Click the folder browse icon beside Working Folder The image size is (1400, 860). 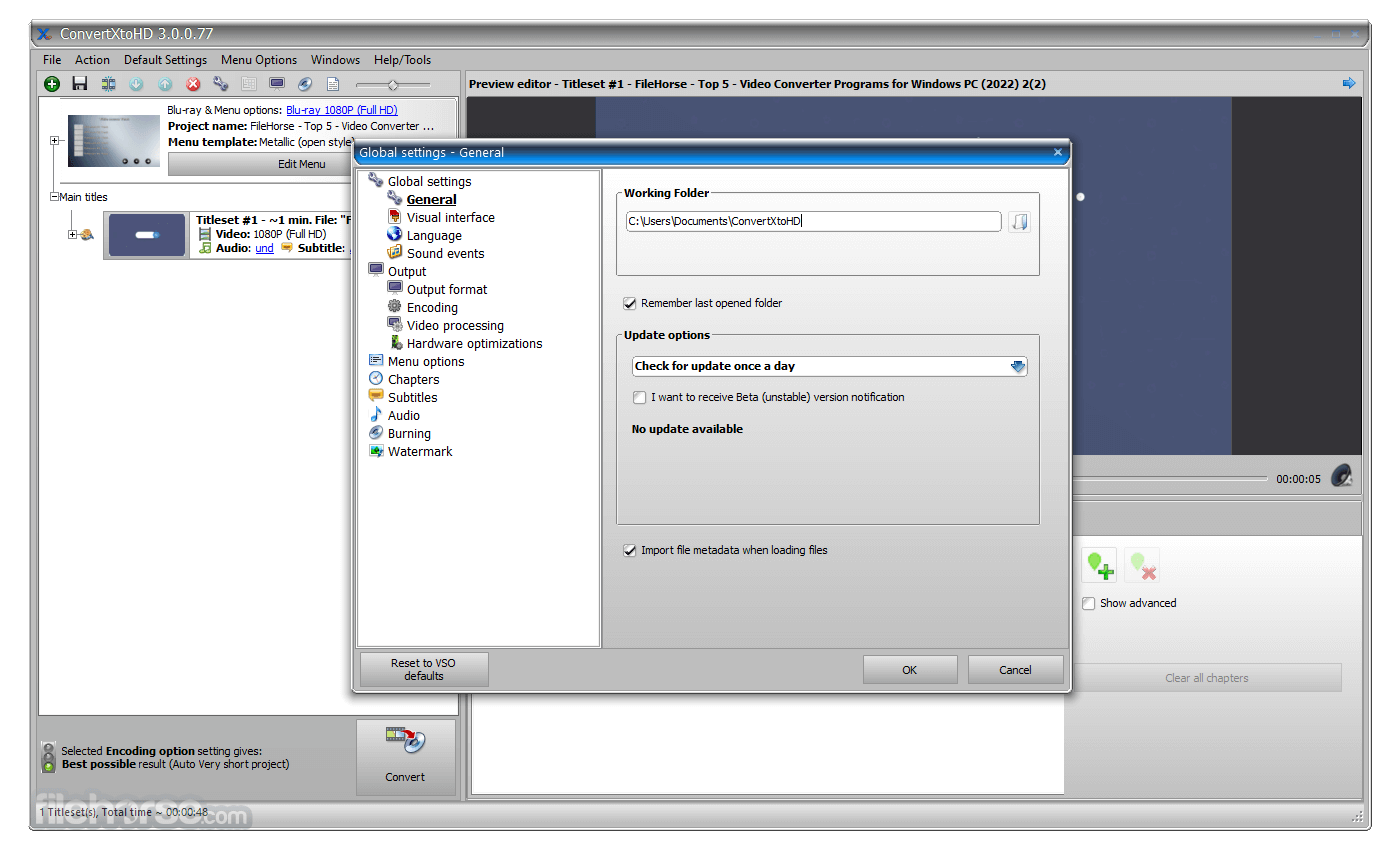pos(1019,222)
